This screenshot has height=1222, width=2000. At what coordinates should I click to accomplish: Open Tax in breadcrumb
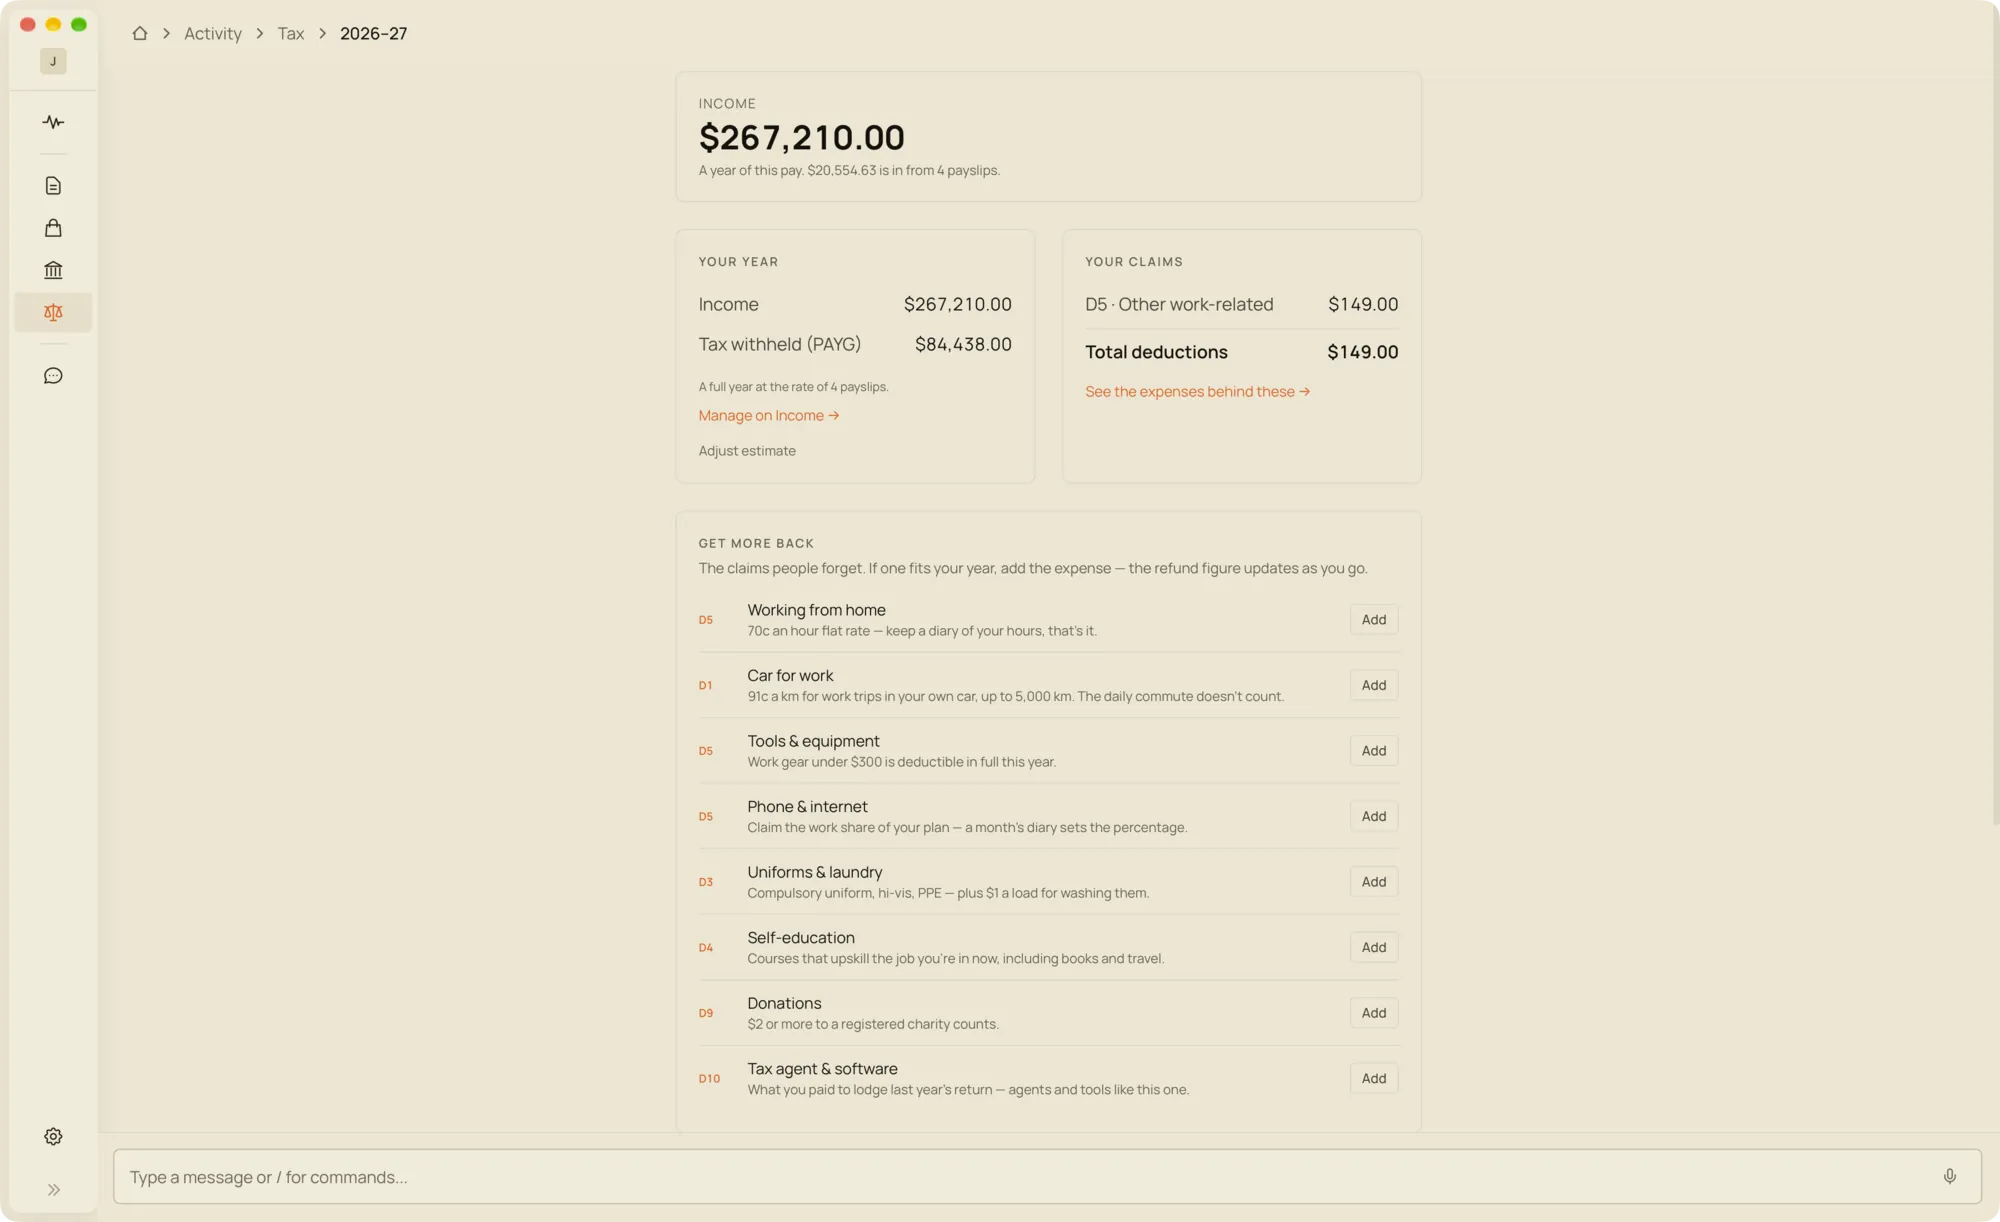pos(291,33)
